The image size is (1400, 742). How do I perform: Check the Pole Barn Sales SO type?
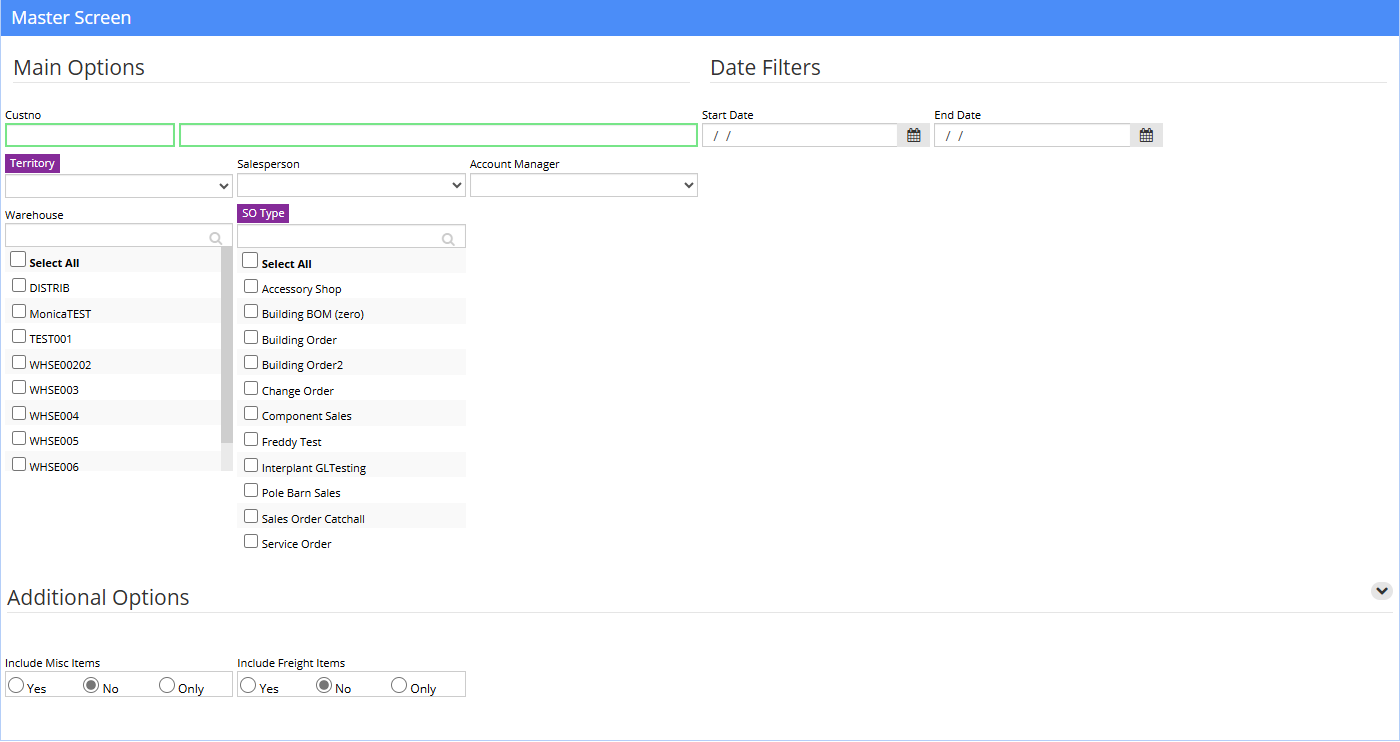coord(251,490)
